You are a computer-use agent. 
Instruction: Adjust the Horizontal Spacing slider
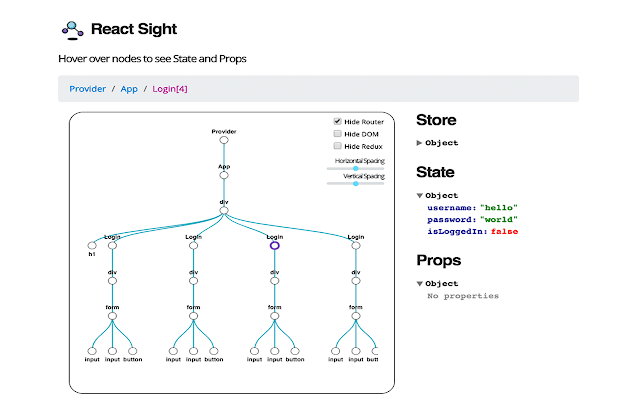(356, 168)
